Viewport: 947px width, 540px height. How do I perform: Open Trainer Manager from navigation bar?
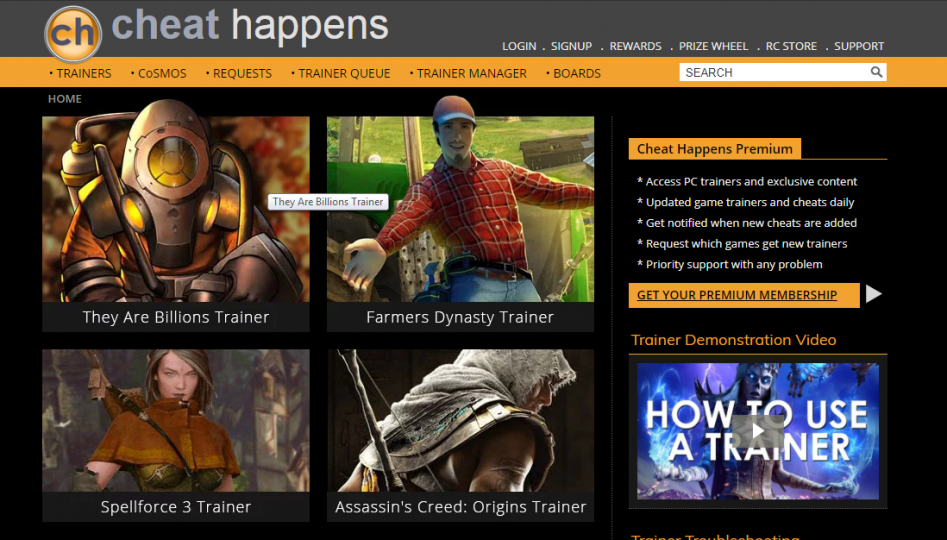471,73
